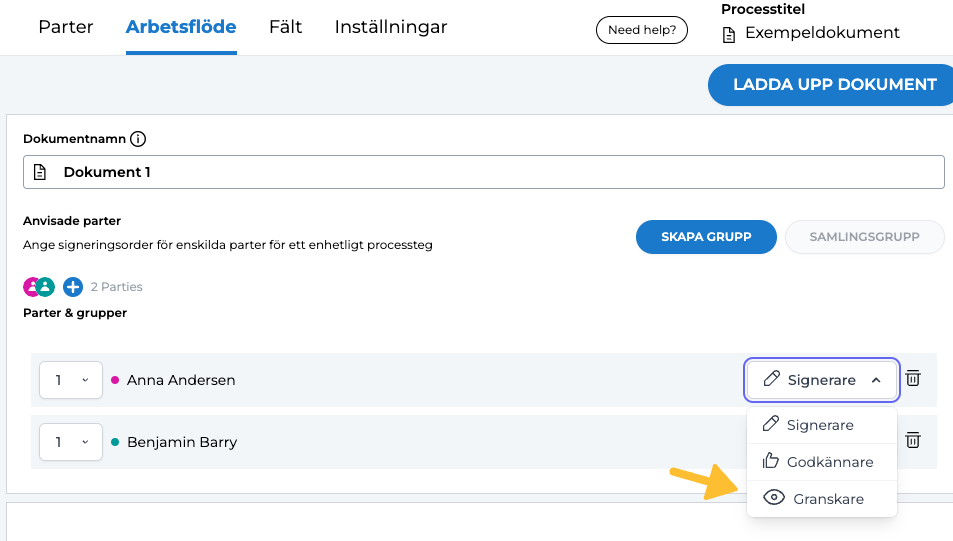Click the document icon beside Exempeldokument
953x541 pixels.
(729, 33)
